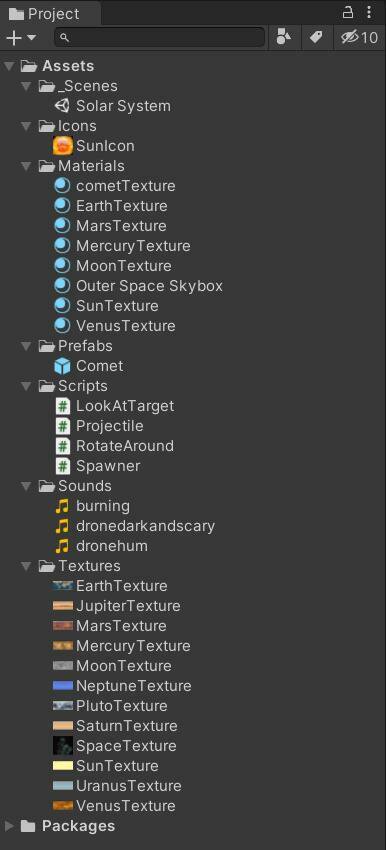Toggle the panel lock icon
Screen dimensions: 386x850
348,12
